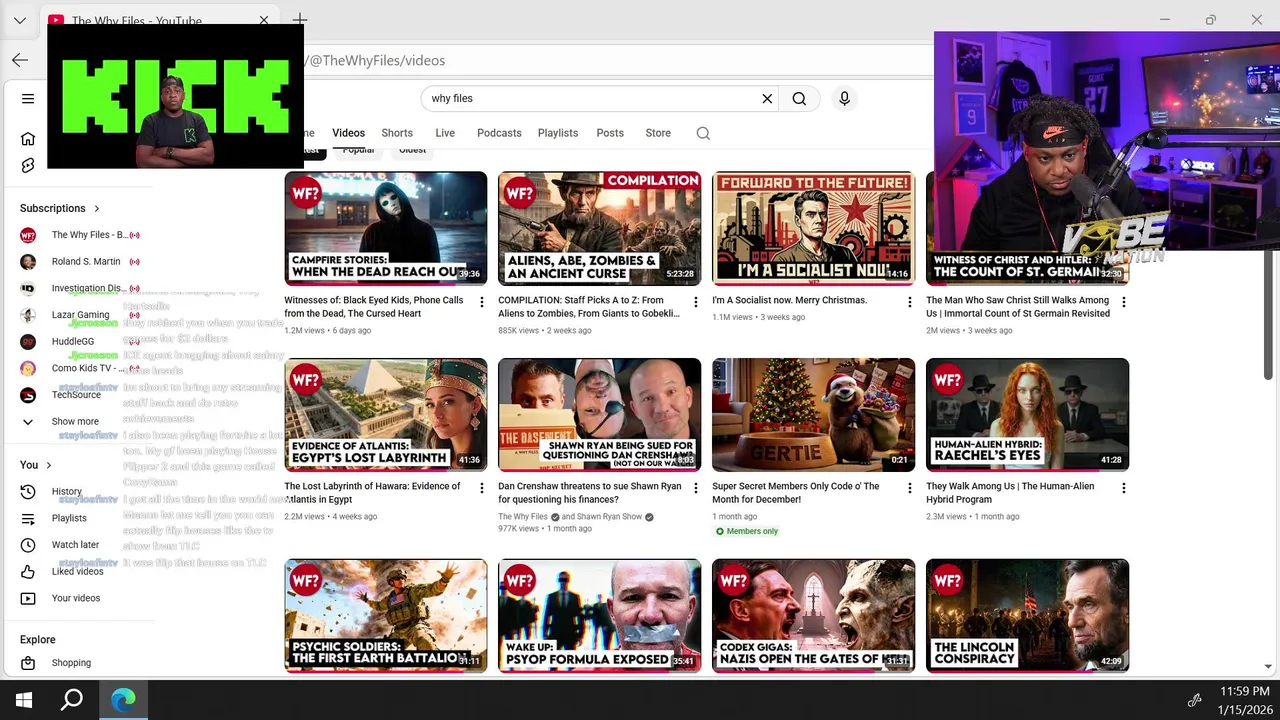Image resolution: width=1280 pixels, height=720 pixels.
Task: Close The Why Files browser tab
Action: (264, 20)
